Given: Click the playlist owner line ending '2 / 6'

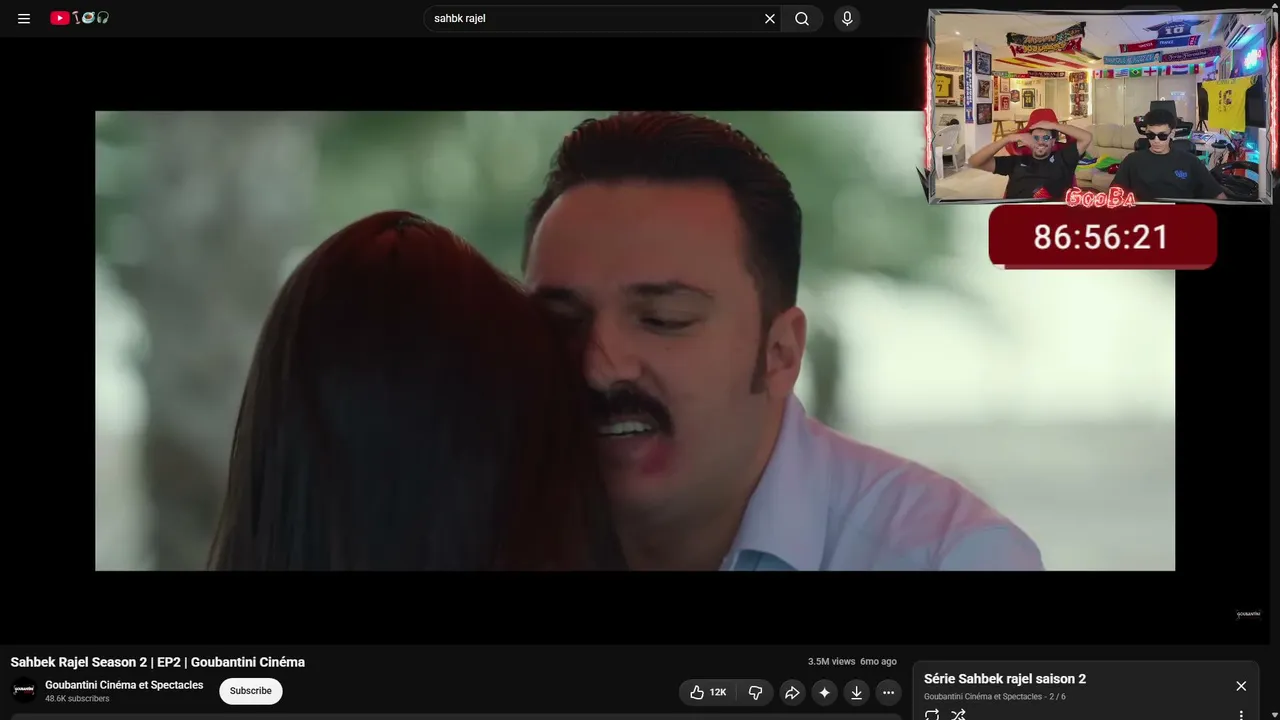Looking at the screenshot, I should (x=995, y=697).
